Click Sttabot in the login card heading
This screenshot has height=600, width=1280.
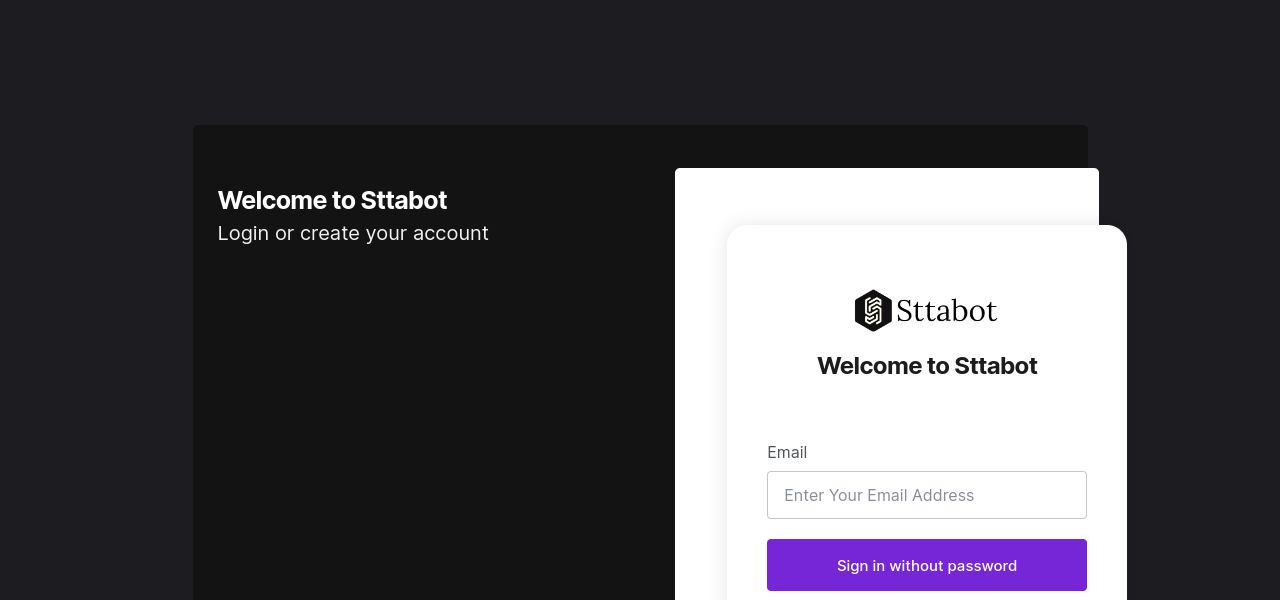coord(995,366)
